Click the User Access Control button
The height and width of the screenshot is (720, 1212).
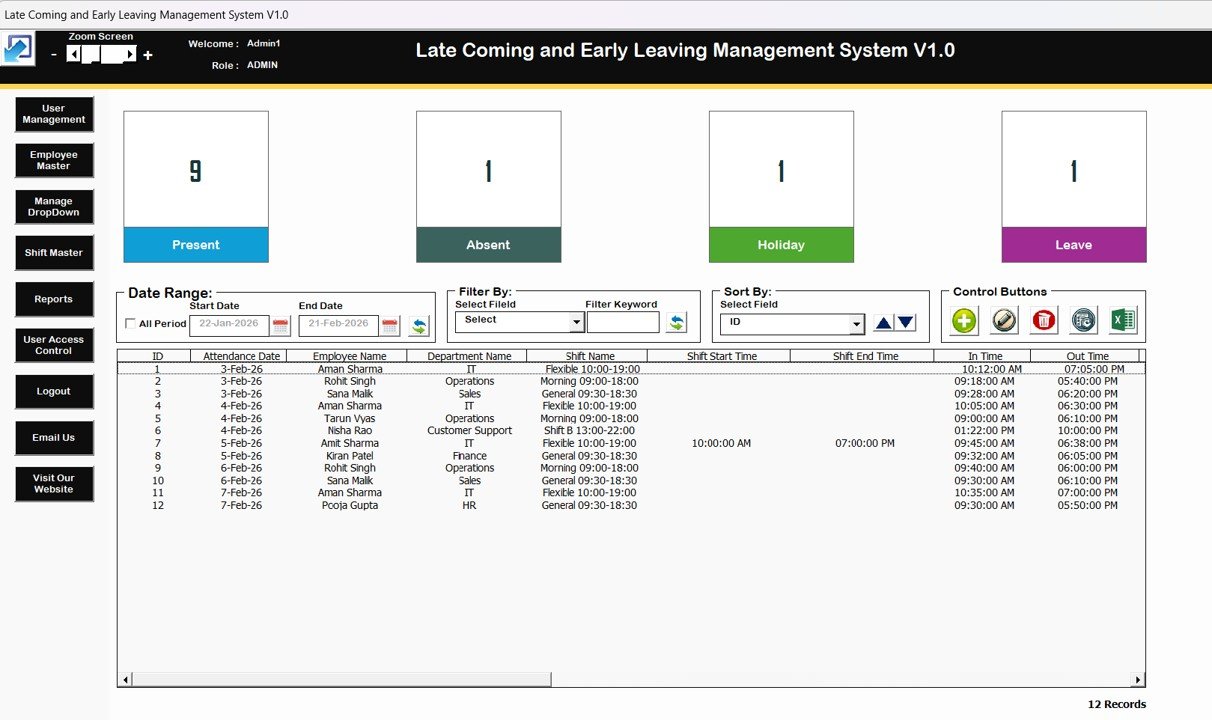tap(54, 345)
